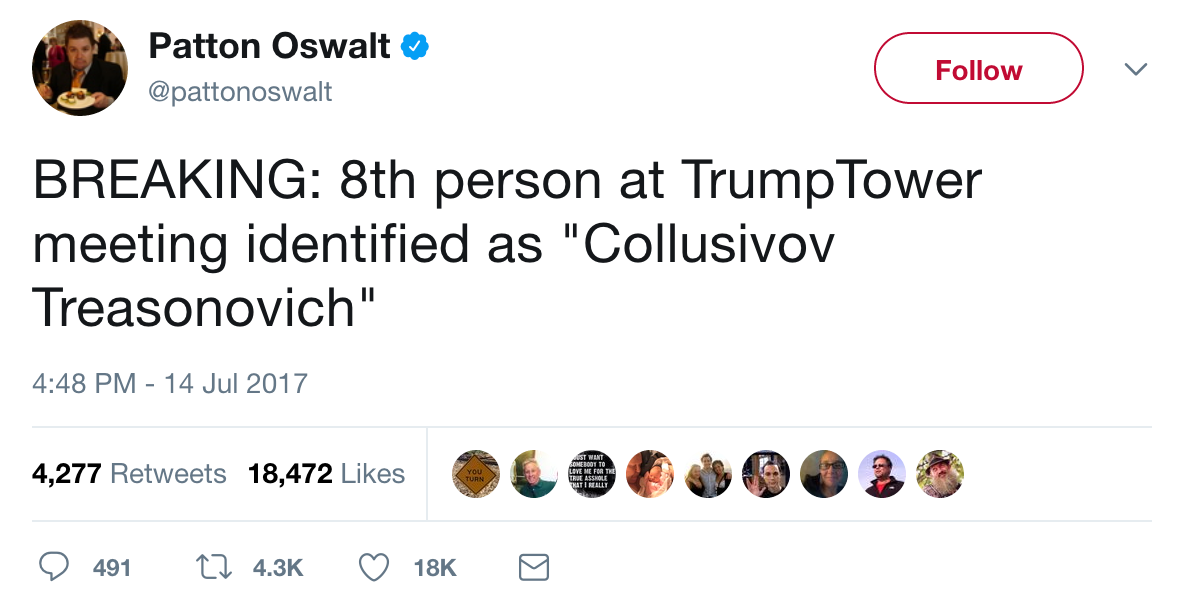The width and height of the screenshot is (1194, 608).
Task: View the 18,472 Likes list
Action: 326,473
